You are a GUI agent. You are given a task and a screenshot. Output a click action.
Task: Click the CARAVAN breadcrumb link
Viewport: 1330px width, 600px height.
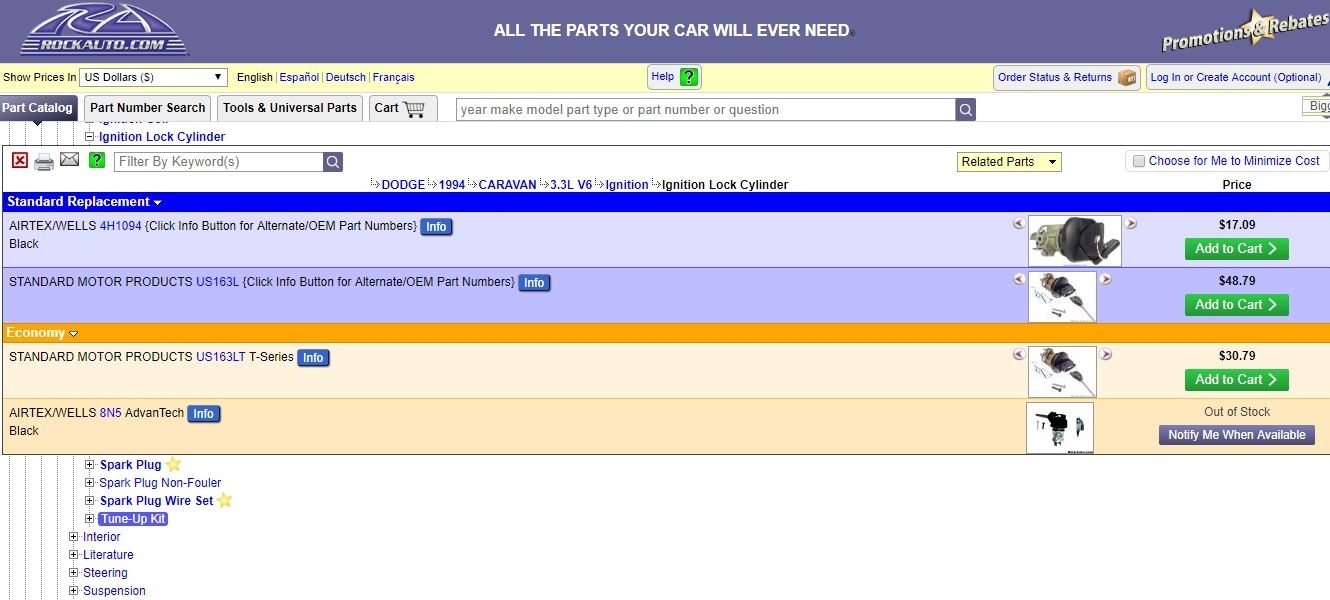[507, 185]
